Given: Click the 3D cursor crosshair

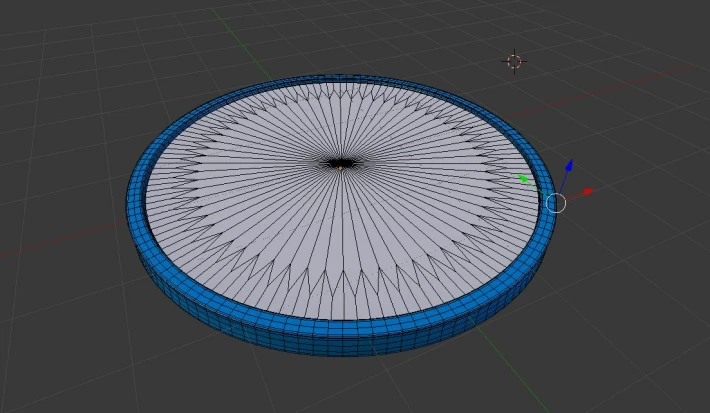Looking at the screenshot, I should (x=514, y=61).
